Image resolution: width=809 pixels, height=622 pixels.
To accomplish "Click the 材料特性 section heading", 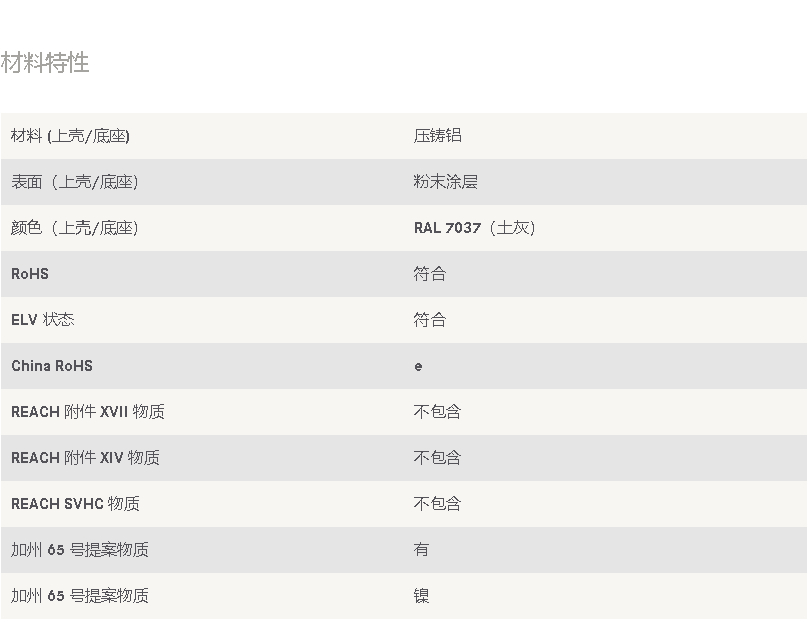I will click(45, 63).
